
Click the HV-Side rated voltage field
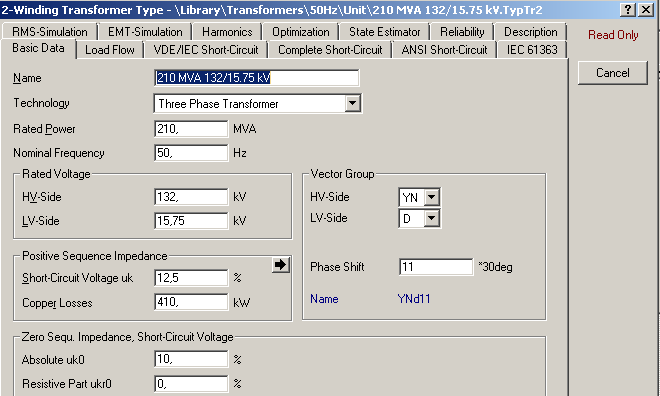click(191, 197)
